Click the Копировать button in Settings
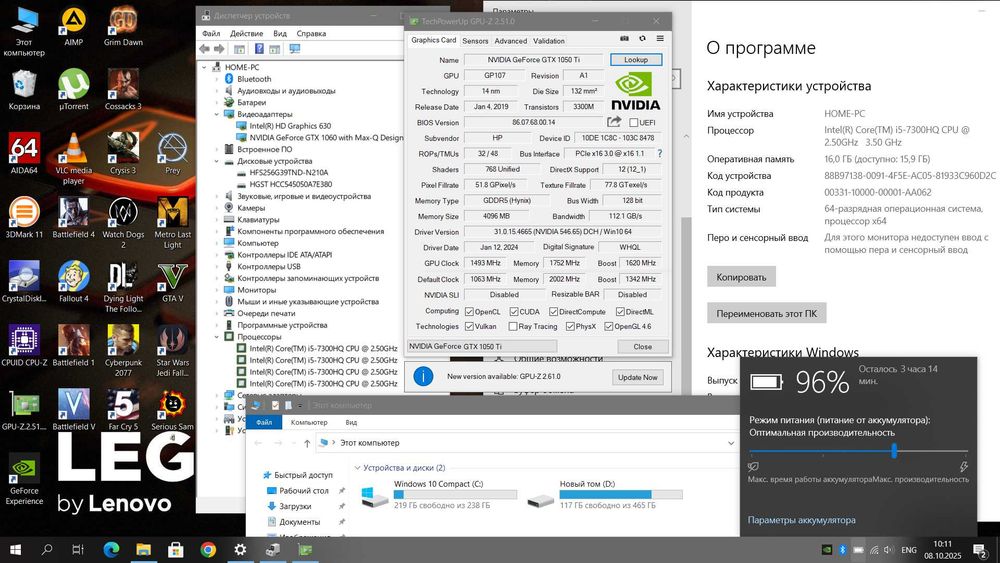This screenshot has width=1000, height=563. click(x=741, y=277)
